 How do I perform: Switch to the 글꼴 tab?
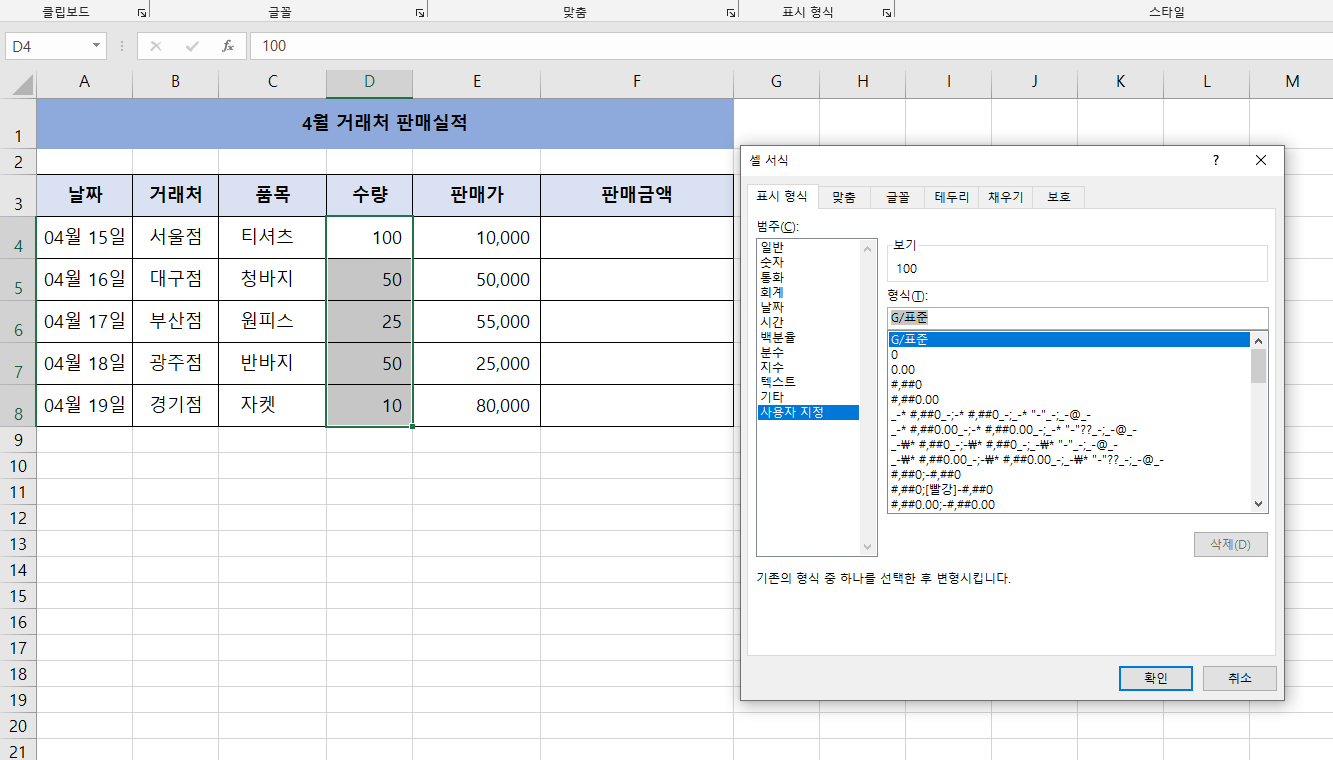click(x=897, y=198)
